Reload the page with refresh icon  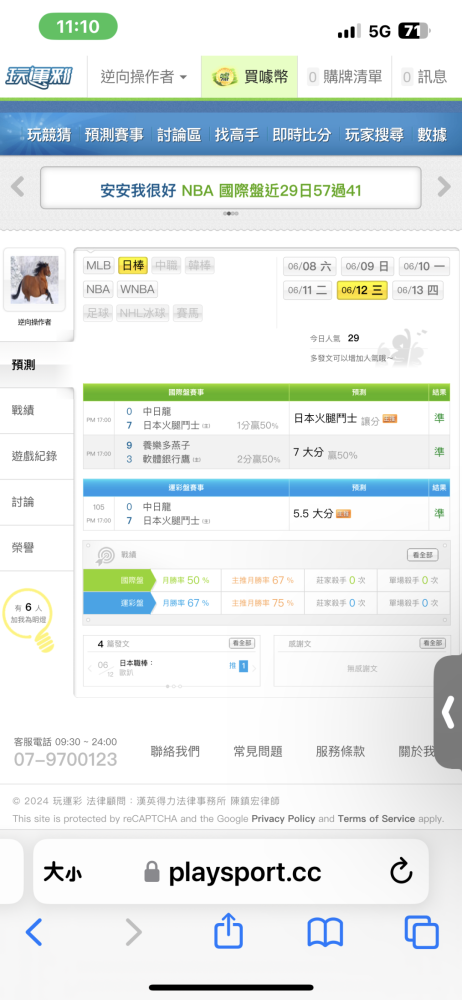coord(401,871)
